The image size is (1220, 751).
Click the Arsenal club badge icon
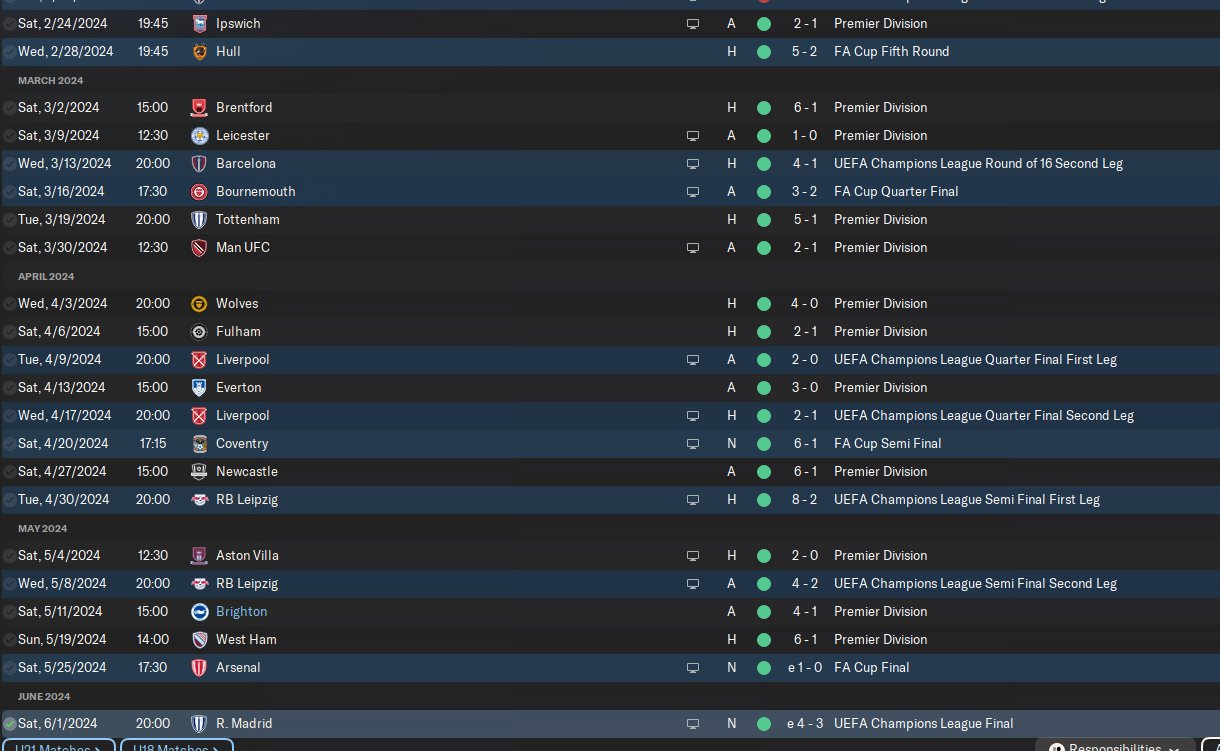tap(199, 667)
